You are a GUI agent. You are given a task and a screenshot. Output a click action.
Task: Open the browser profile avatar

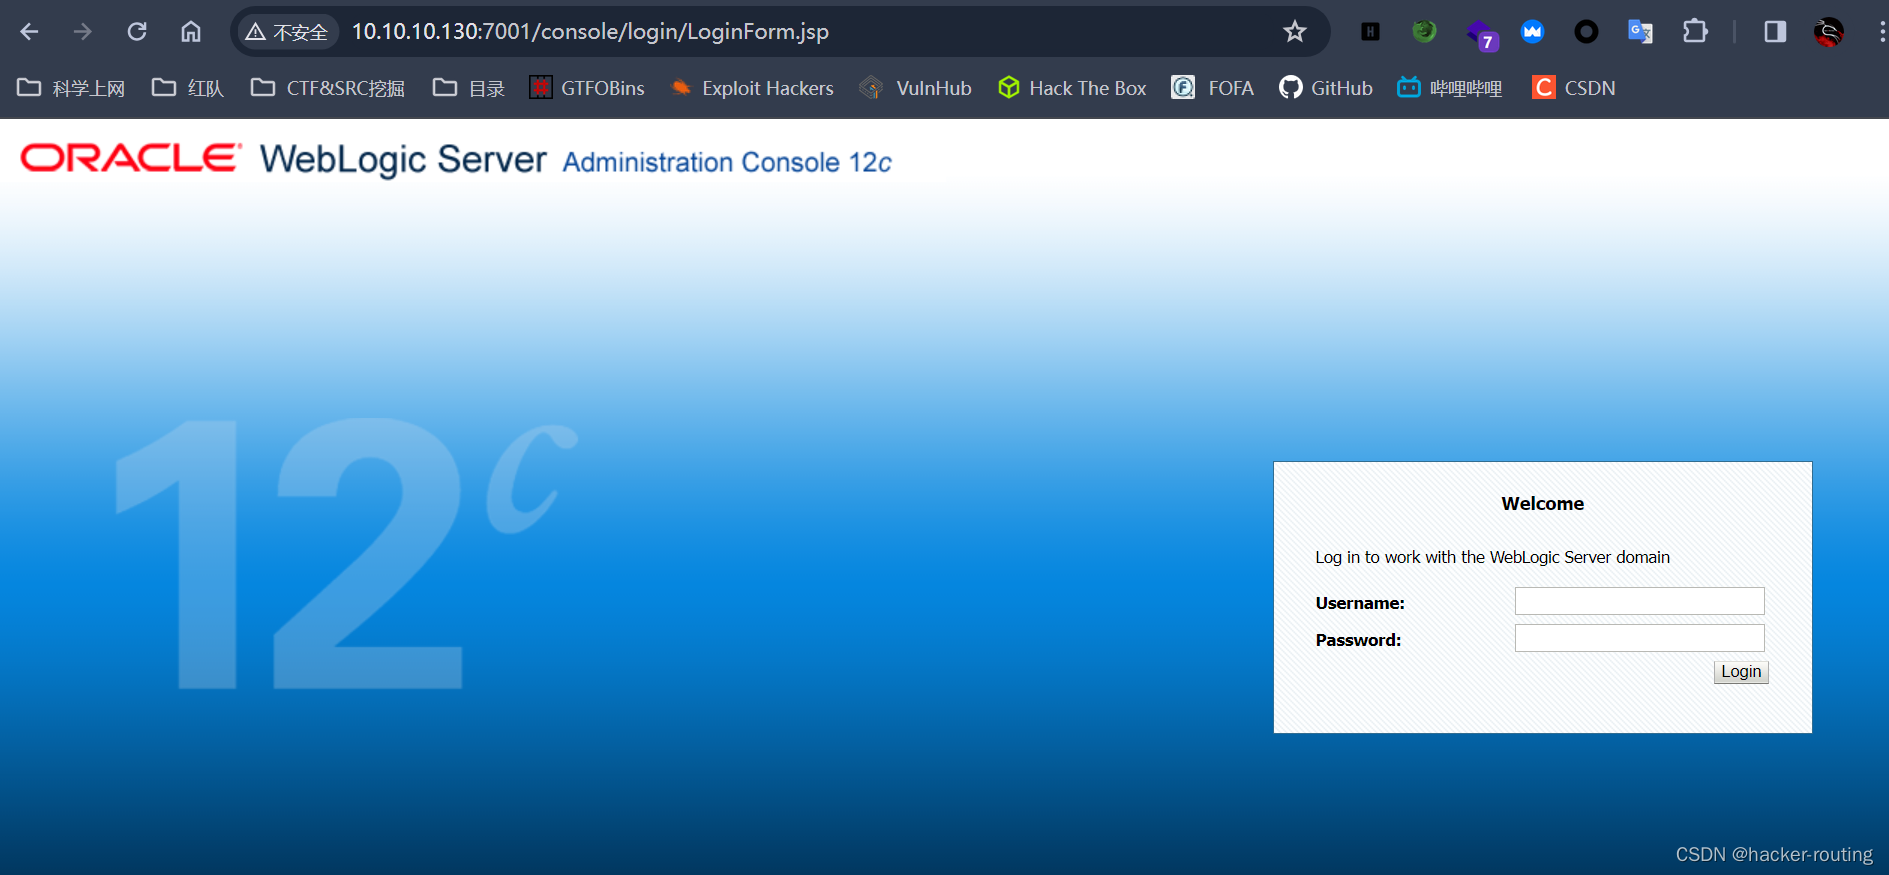(x=1829, y=32)
